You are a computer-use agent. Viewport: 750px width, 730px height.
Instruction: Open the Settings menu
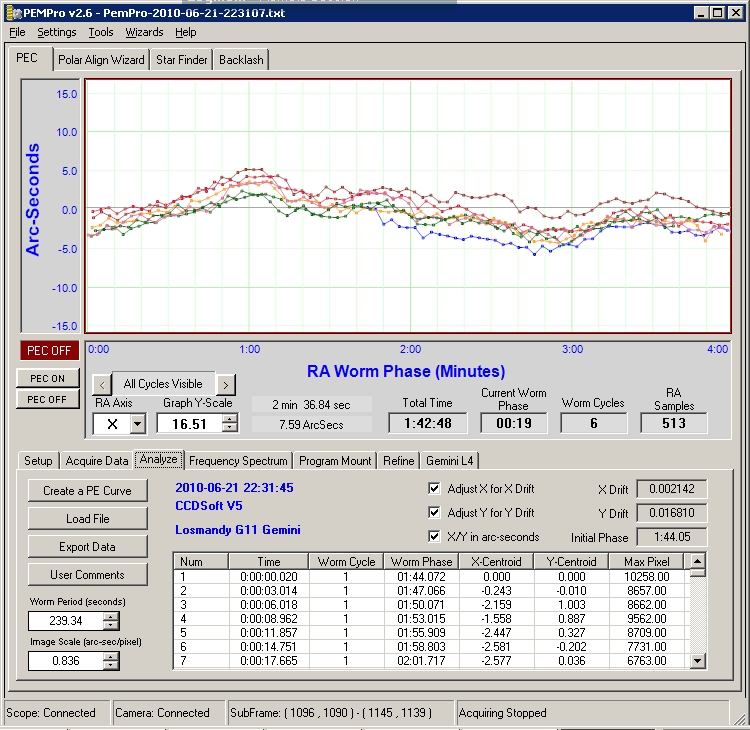tap(56, 32)
